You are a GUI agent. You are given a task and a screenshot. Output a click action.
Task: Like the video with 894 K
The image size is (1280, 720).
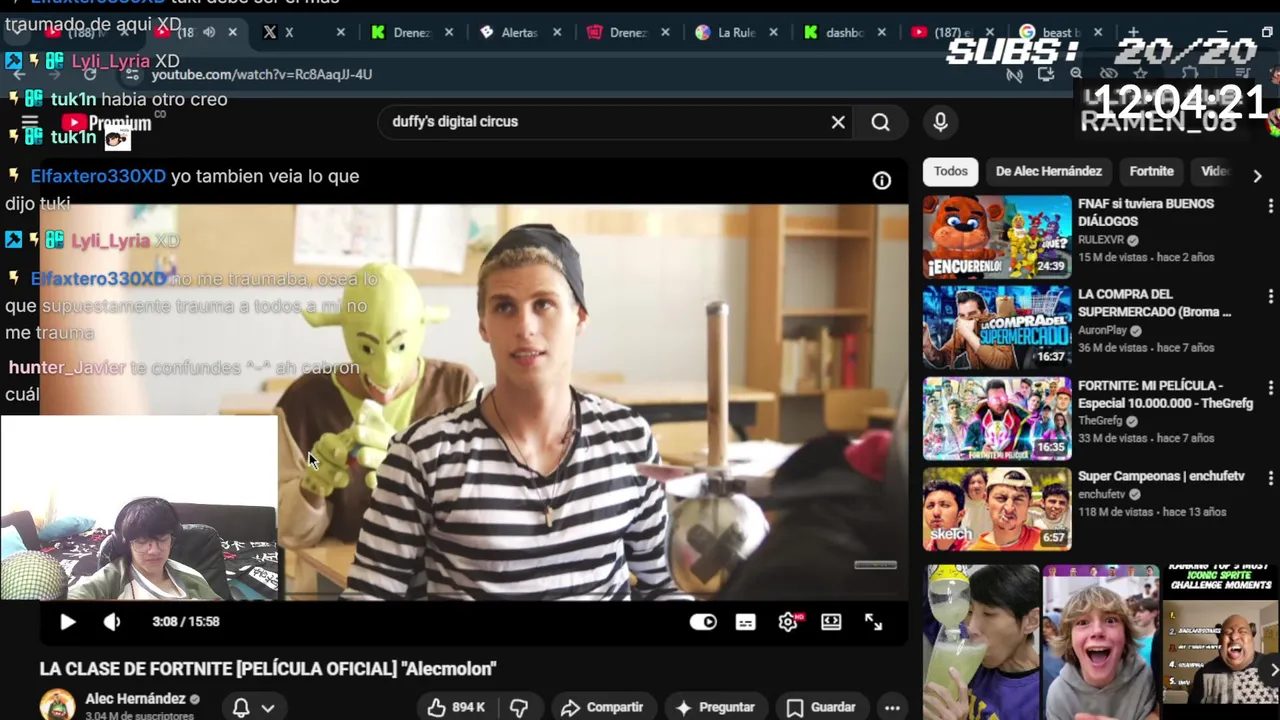456,708
